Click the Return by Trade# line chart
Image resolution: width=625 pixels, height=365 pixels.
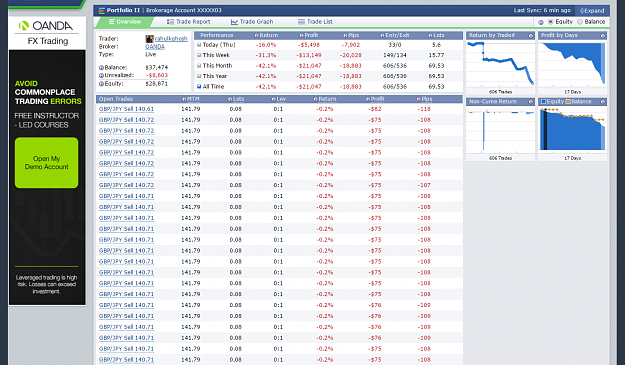[x=500, y=64]
